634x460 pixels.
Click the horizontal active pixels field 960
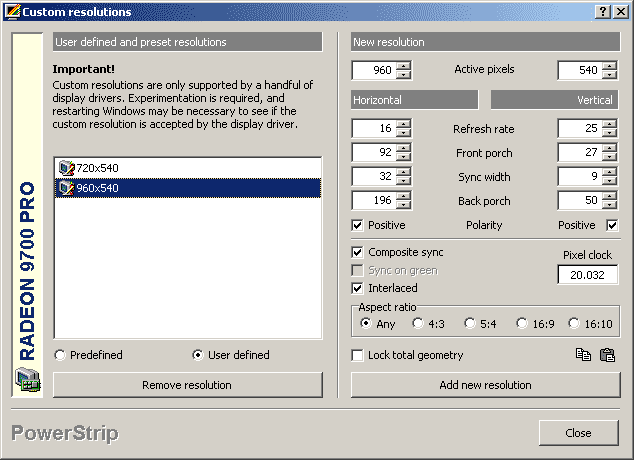click(x=374, y=70)
